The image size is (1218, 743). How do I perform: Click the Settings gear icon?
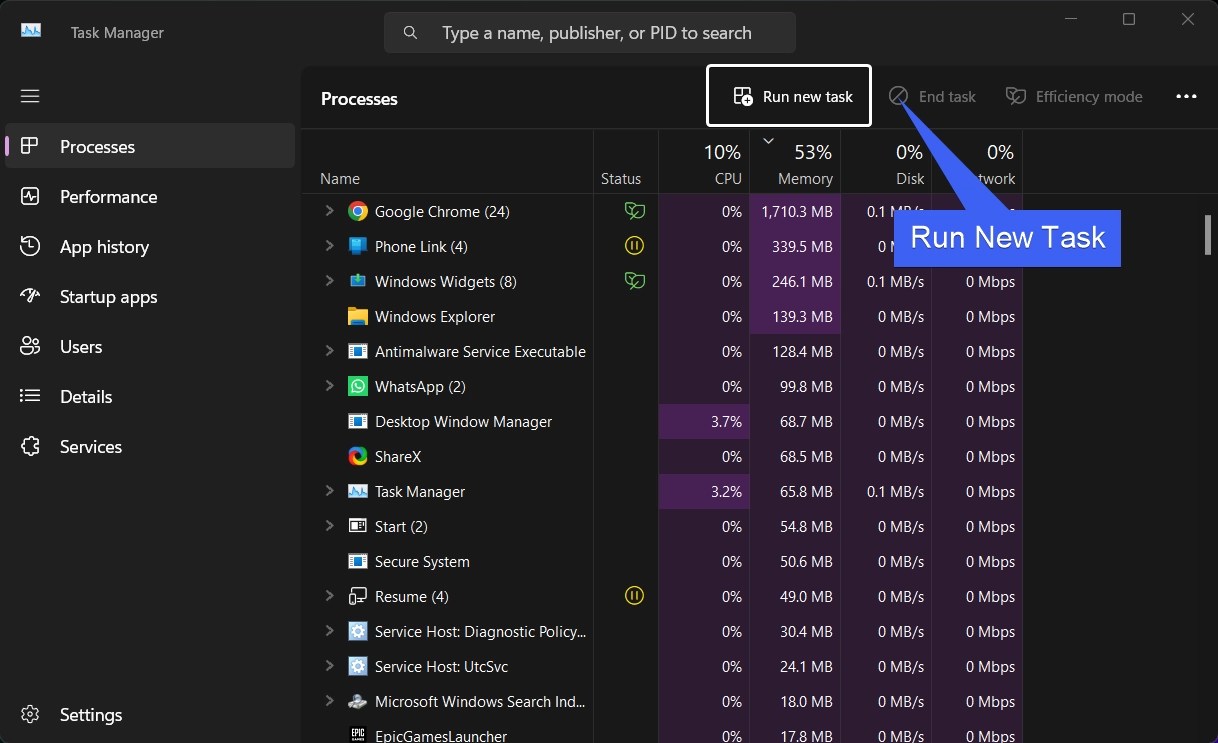coord(30,714)
